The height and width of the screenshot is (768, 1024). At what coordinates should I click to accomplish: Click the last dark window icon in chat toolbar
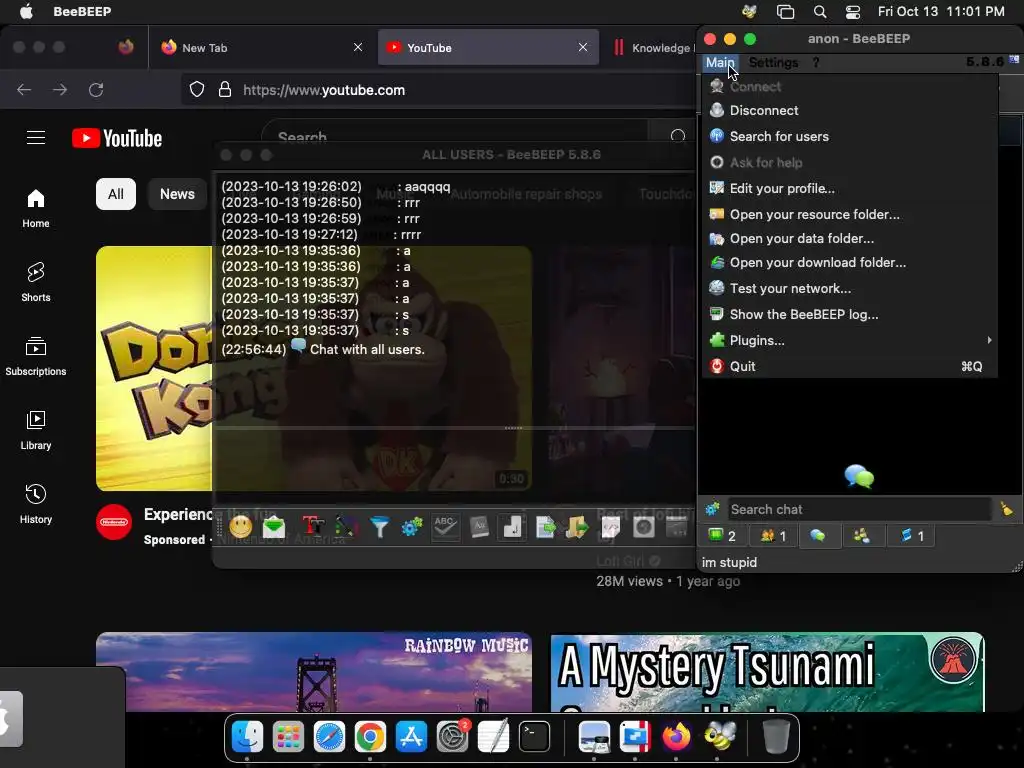[x=677, y=526]
